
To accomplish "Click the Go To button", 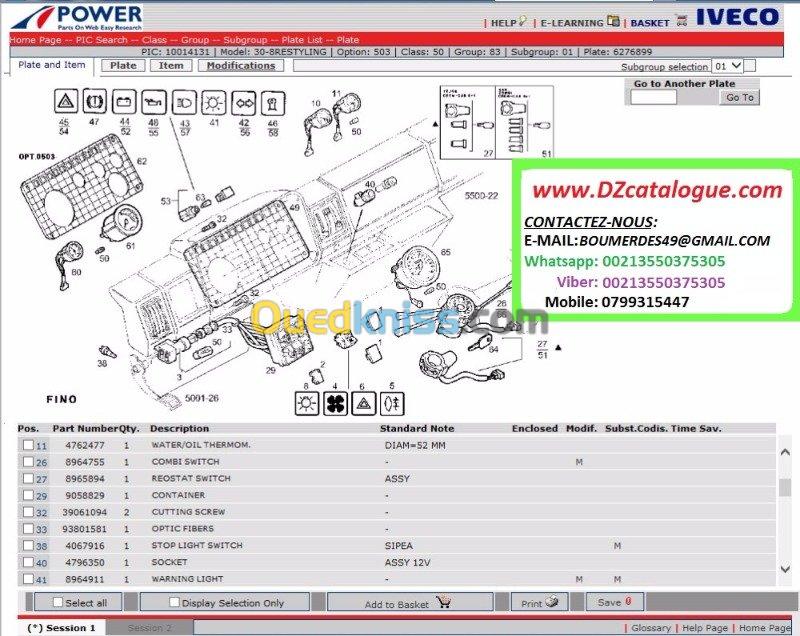I will (739, 97).
